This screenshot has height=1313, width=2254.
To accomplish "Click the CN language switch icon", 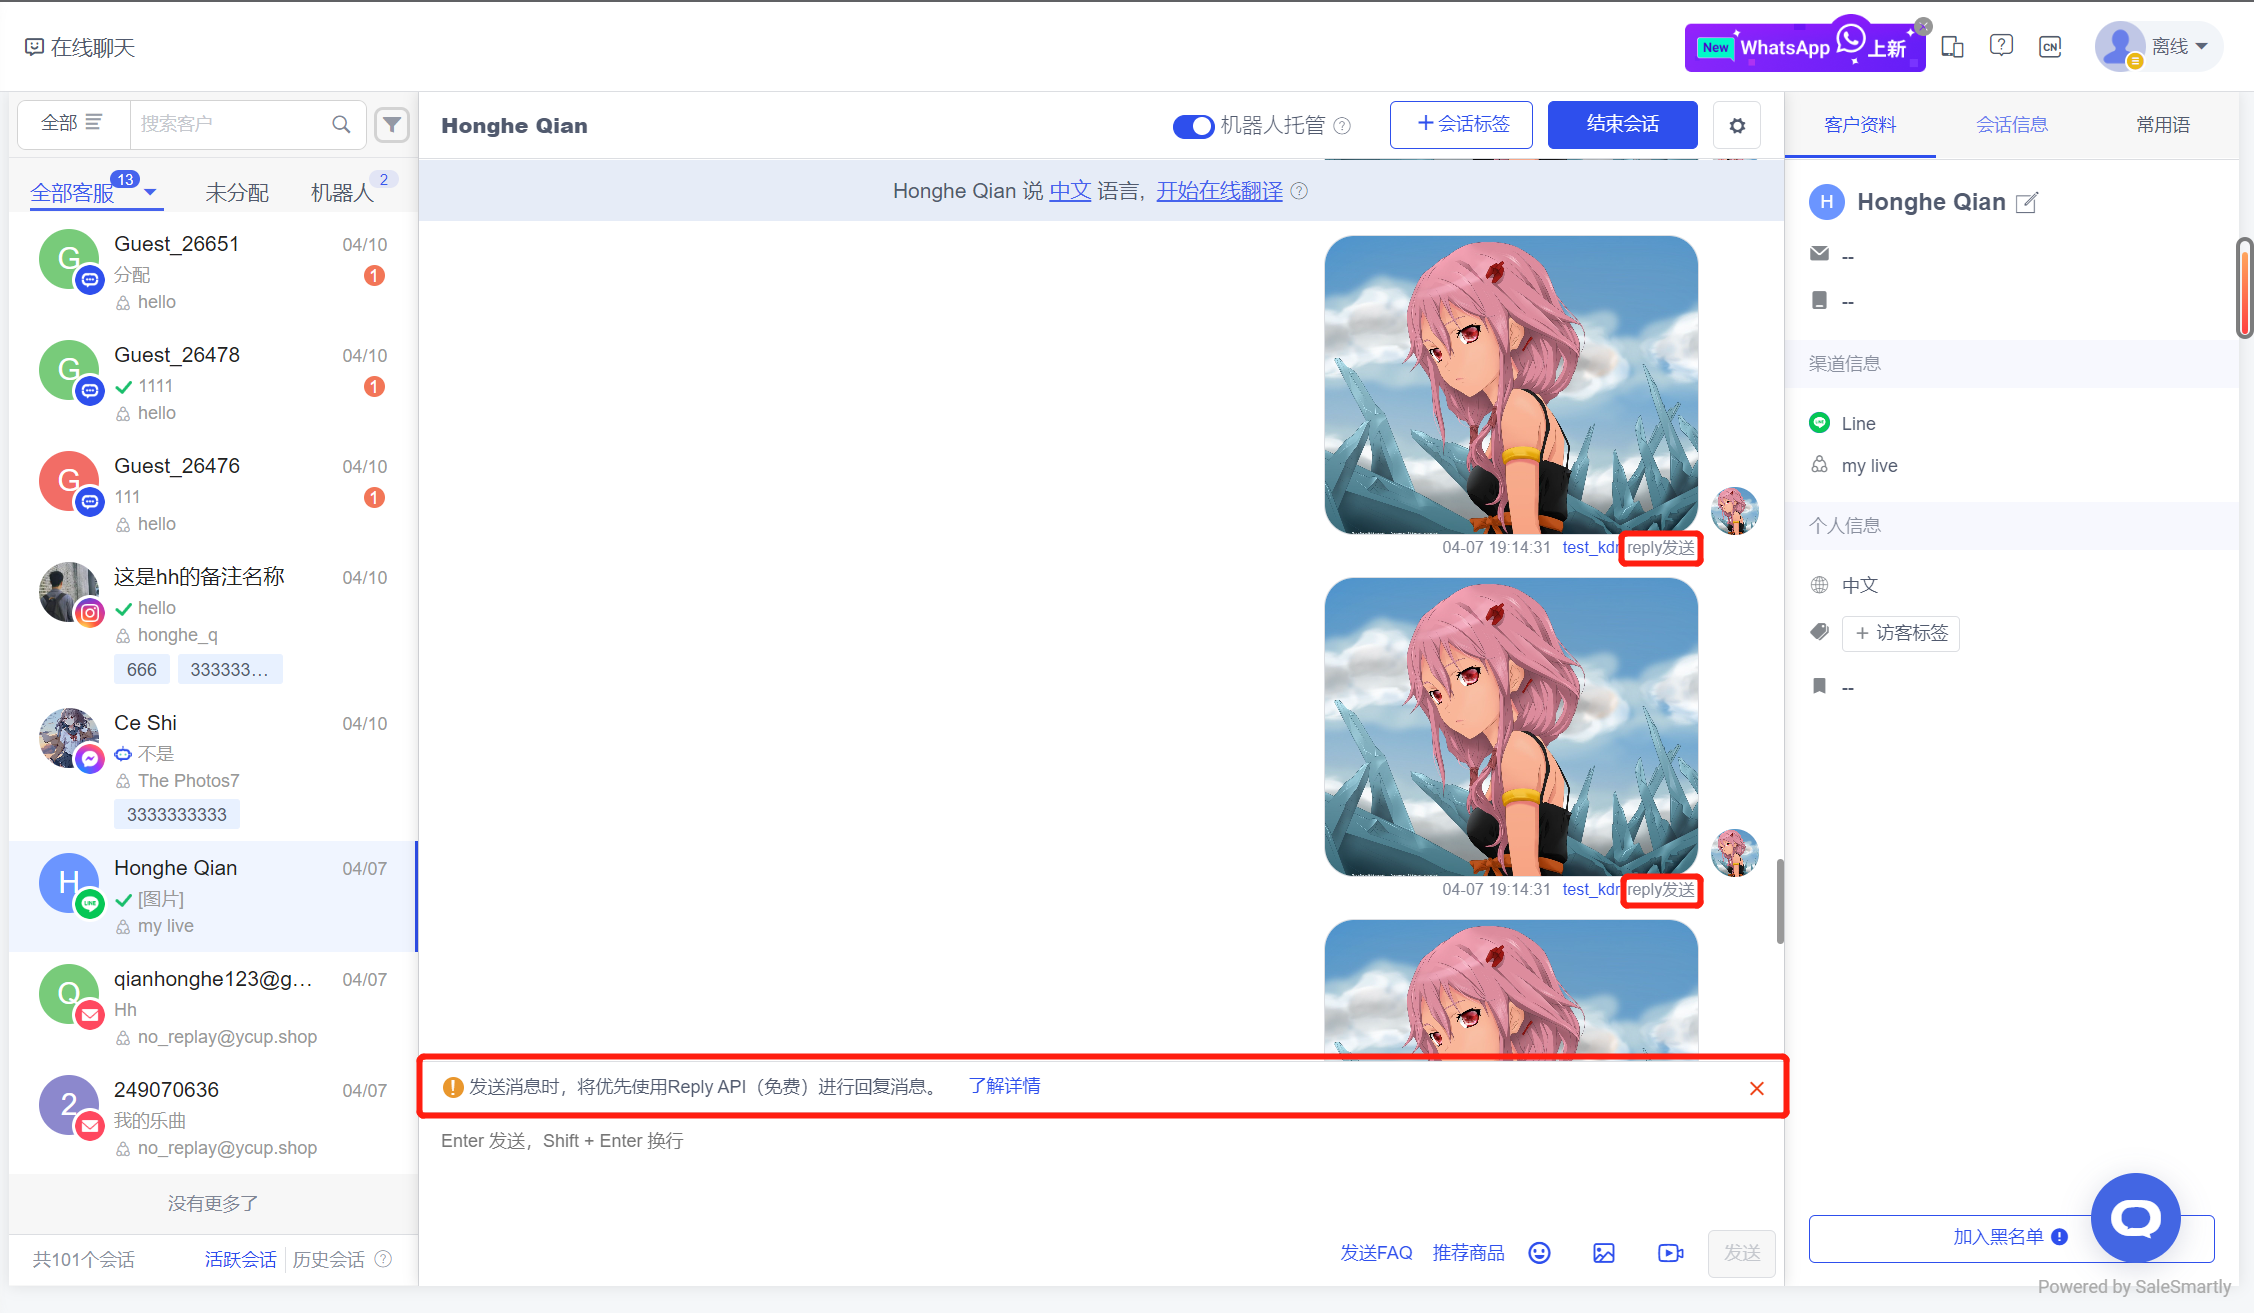I will click(x=2050, y=47).
